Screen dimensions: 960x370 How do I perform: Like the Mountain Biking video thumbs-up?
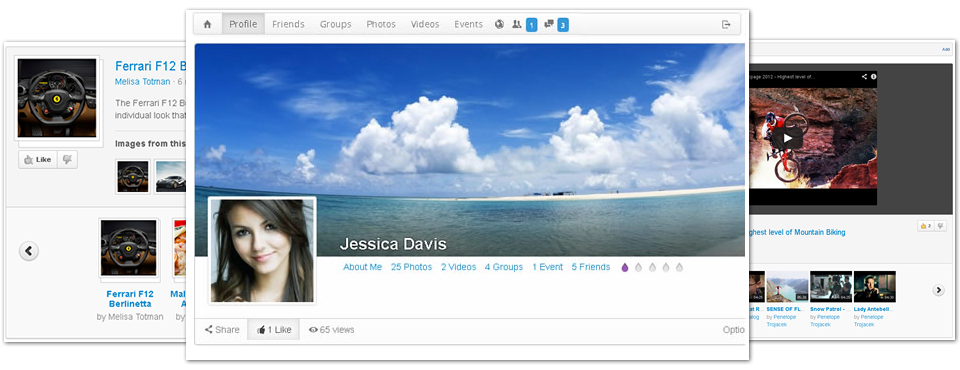pos(925,226)
